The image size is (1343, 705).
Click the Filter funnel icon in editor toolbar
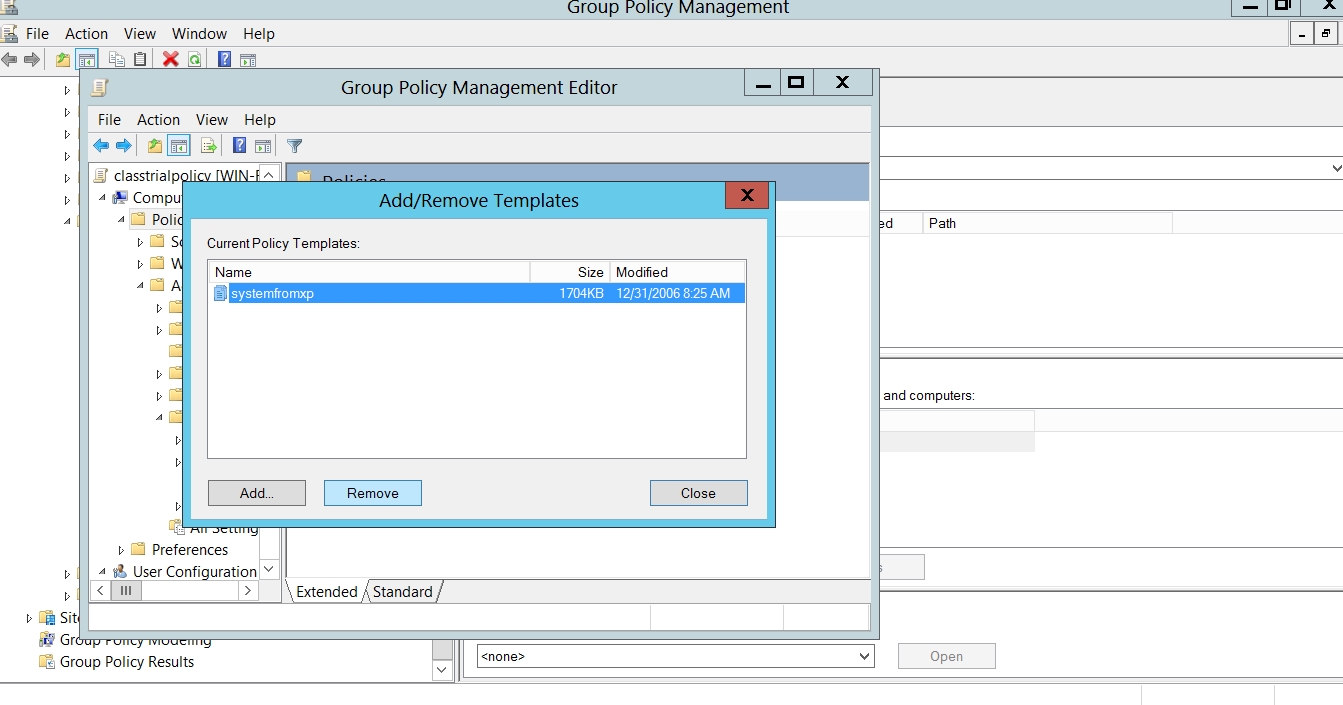coord(294,146)
